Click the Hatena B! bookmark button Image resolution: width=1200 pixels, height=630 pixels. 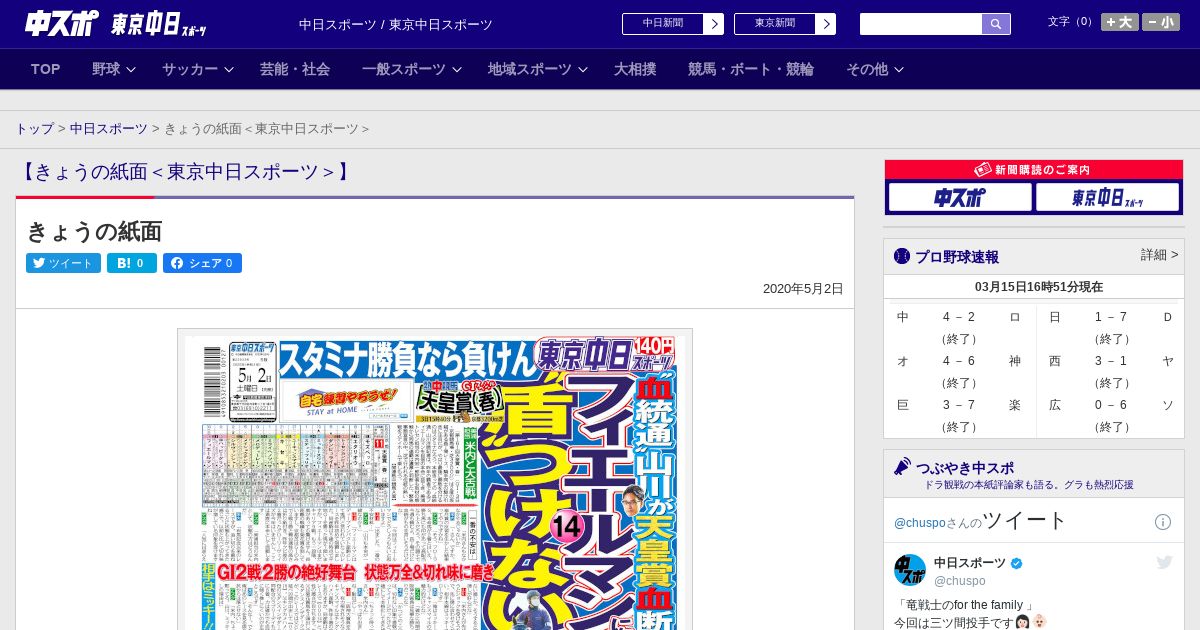pos(132,263)
